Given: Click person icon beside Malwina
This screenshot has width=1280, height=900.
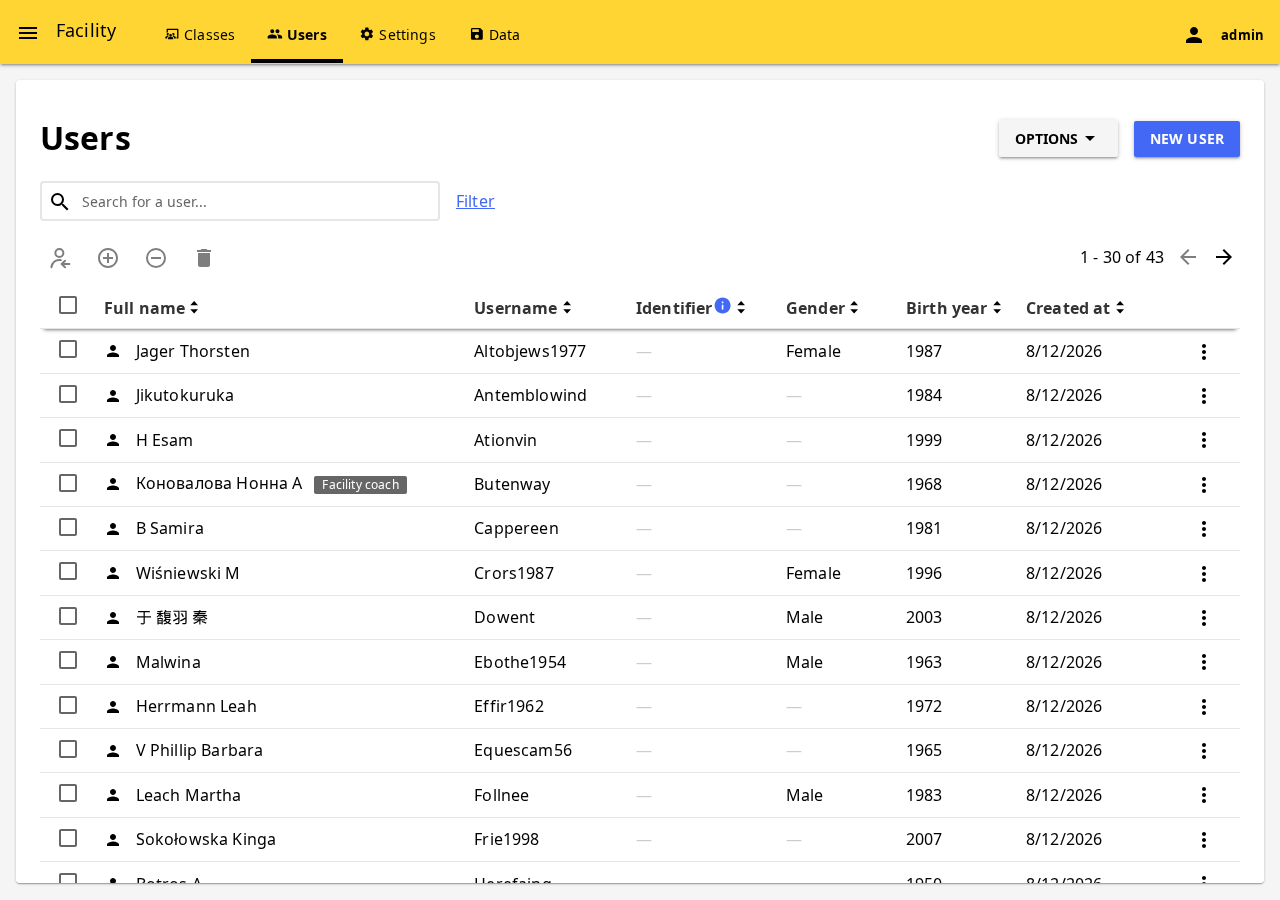Looking at the screenshot, I should 113,662.
